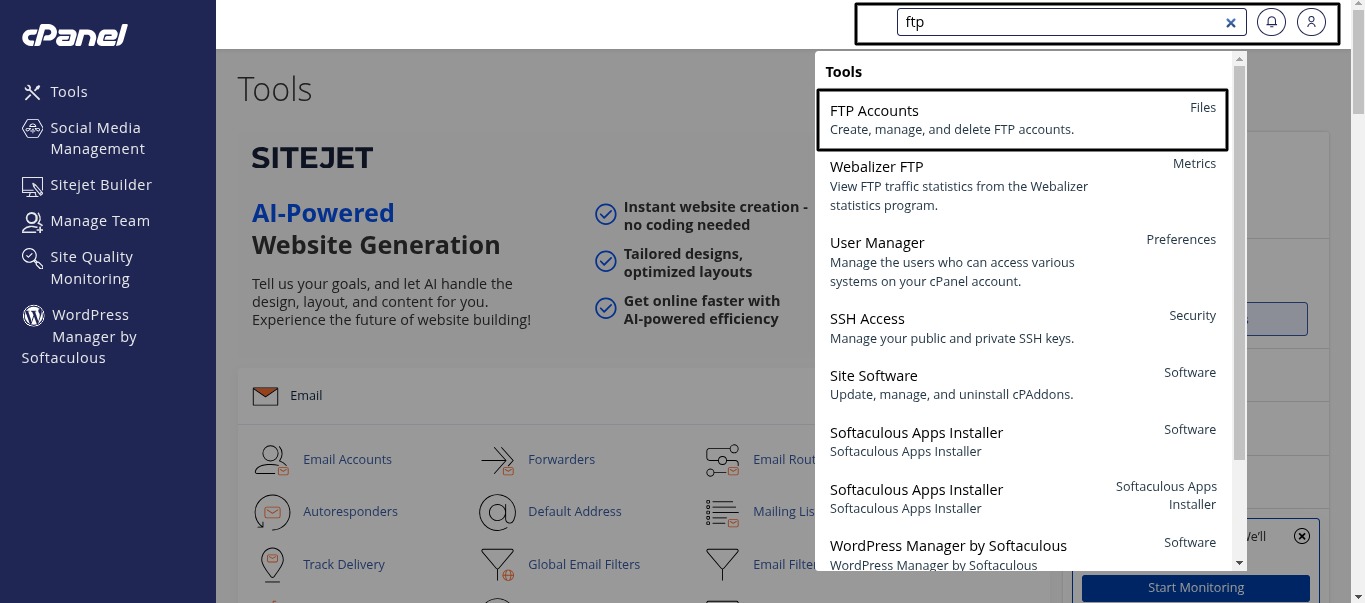Click the Email Accounts icon
The width and height of the screenshot is (1365, 603).
point(271,460)
